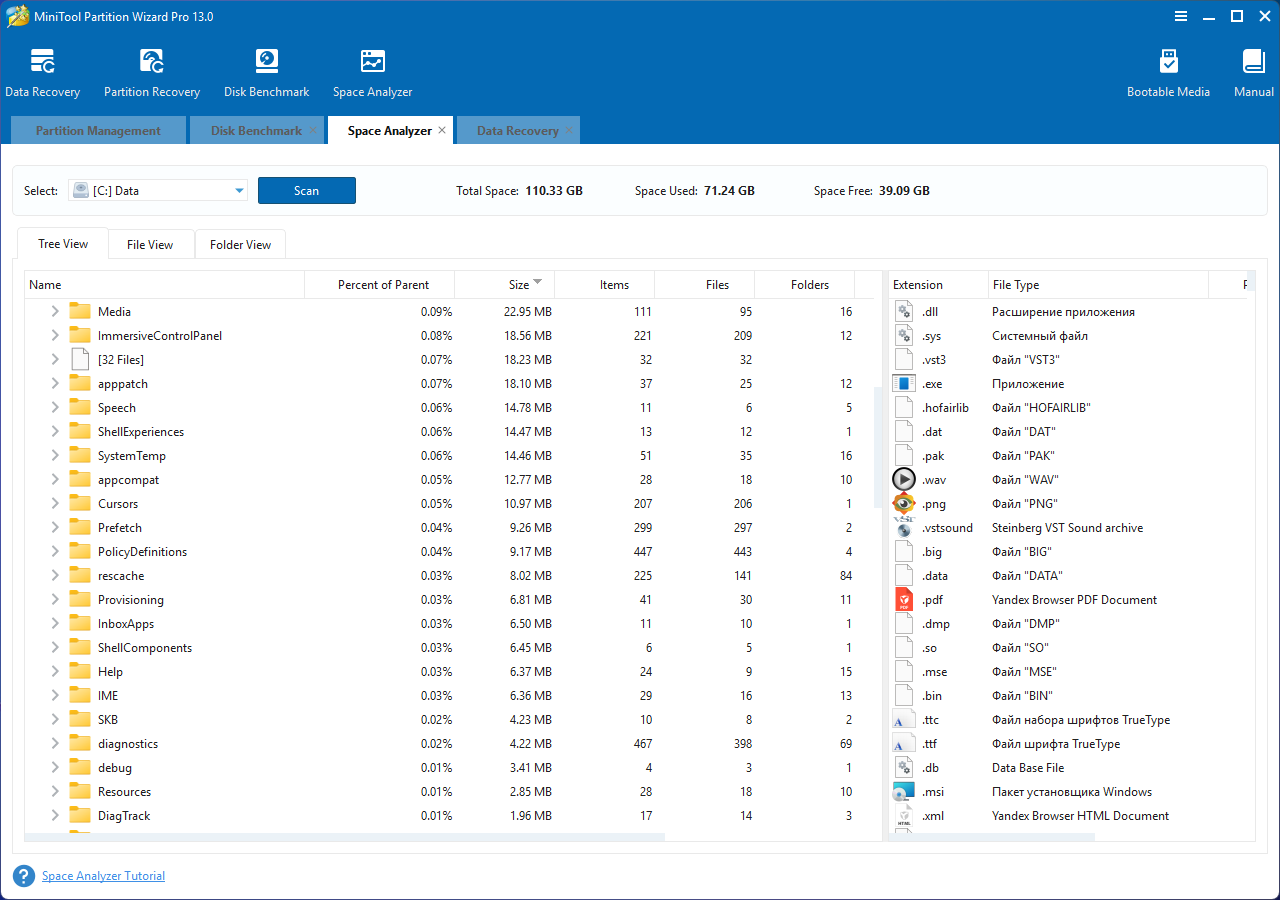Click the .ttc font icon
This screenshot has width=1280, height=900.
coord(904,720)
